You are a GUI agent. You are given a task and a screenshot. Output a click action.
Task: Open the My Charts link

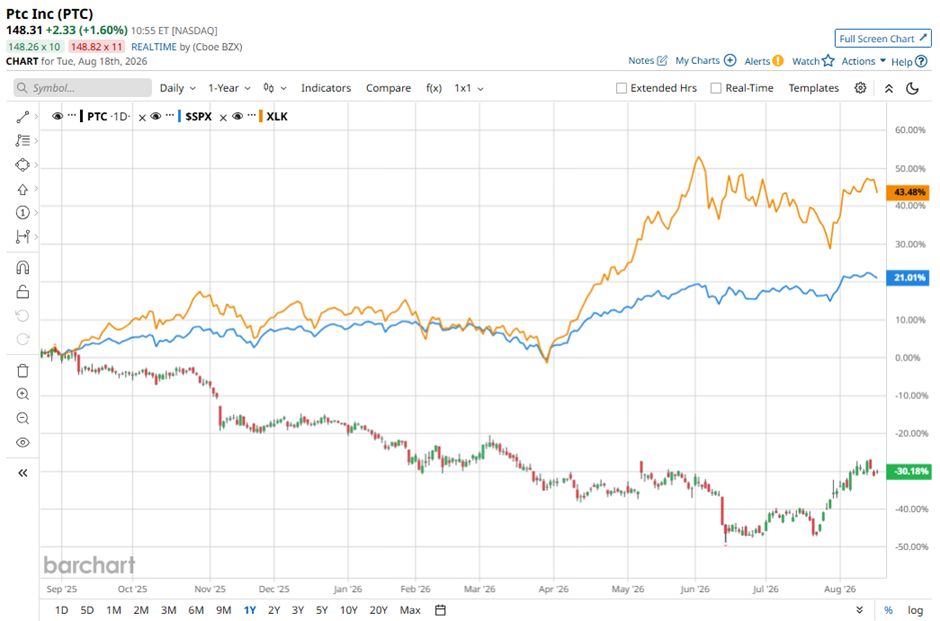click(x=697, y=60)
